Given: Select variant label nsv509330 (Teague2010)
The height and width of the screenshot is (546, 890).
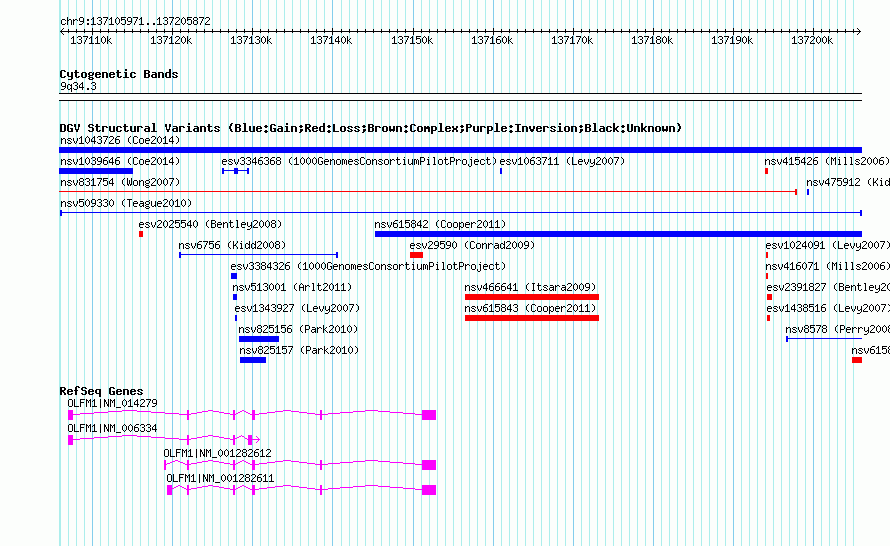Looking at the screenshot, I should (x=126, y=203).
